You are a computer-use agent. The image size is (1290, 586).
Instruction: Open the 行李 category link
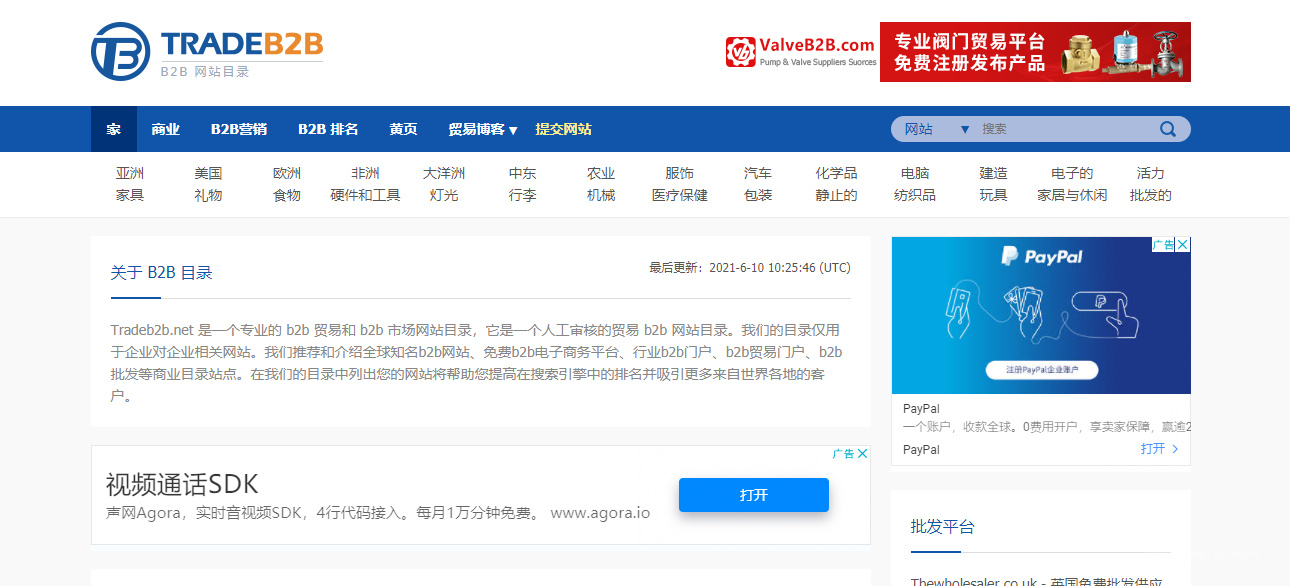click(523, 195)
